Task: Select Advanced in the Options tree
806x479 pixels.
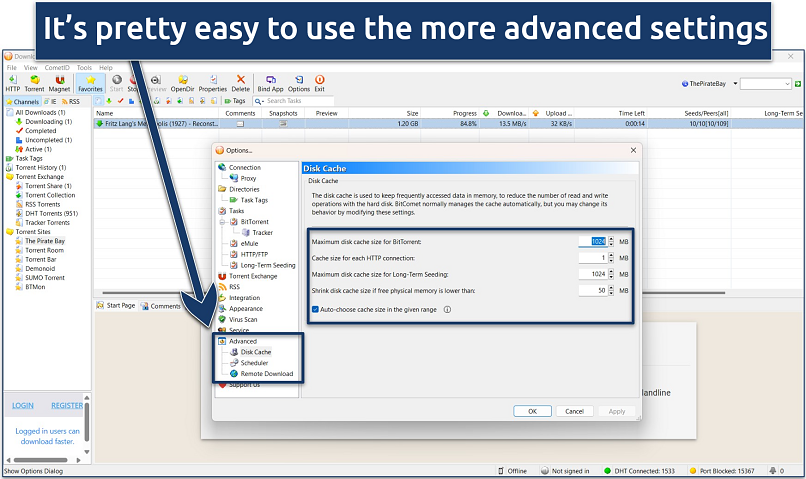Action: (243, 341)
